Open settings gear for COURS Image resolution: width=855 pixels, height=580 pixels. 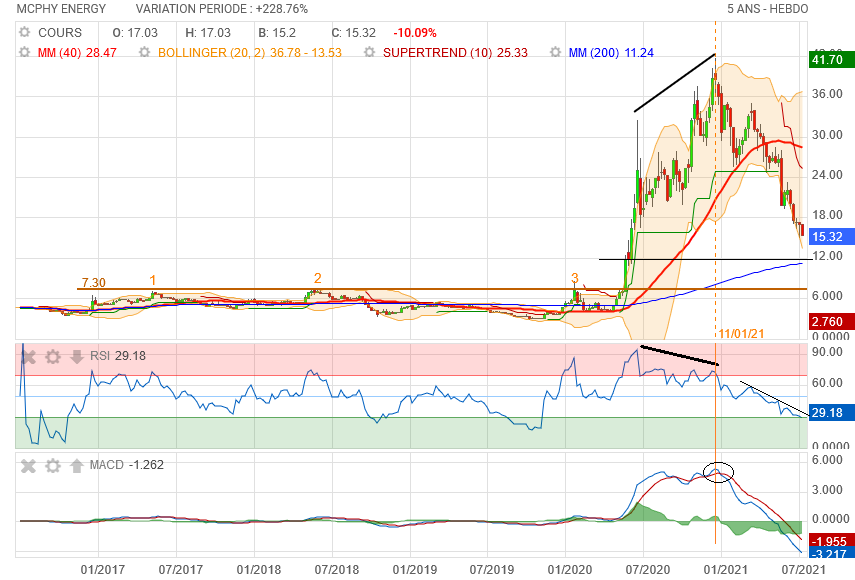[25, 32]
